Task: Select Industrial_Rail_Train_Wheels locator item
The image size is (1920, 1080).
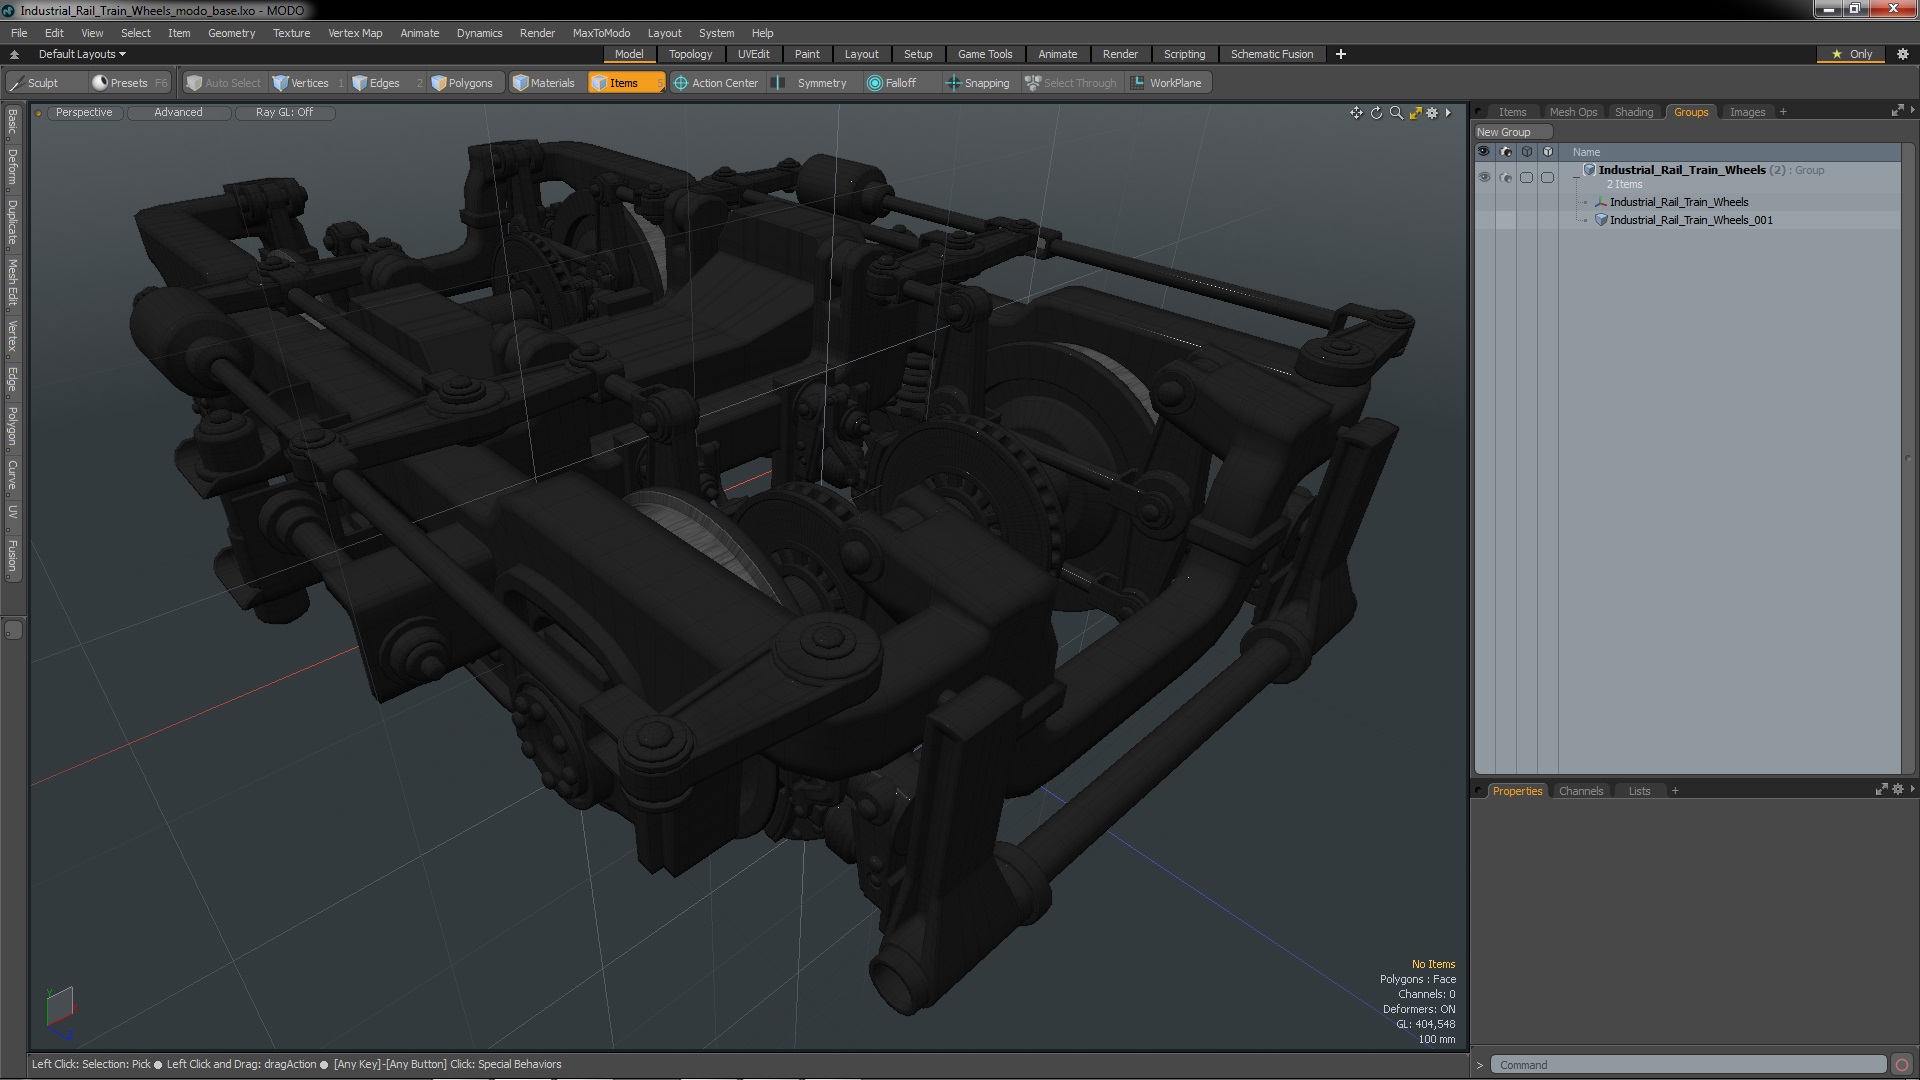Action: click(x=1679, y=202)
